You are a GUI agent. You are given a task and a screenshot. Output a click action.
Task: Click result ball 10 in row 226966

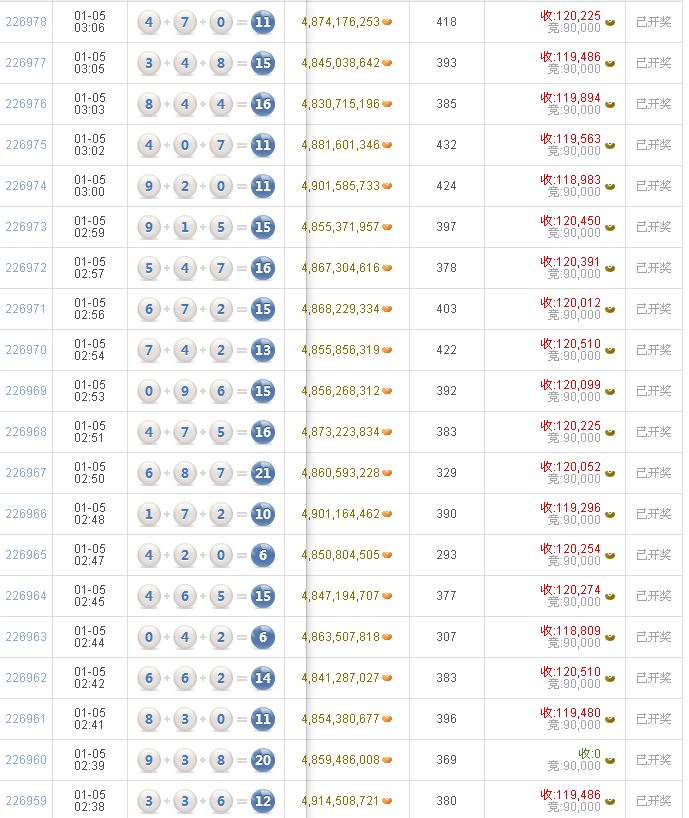pos(263,514)
